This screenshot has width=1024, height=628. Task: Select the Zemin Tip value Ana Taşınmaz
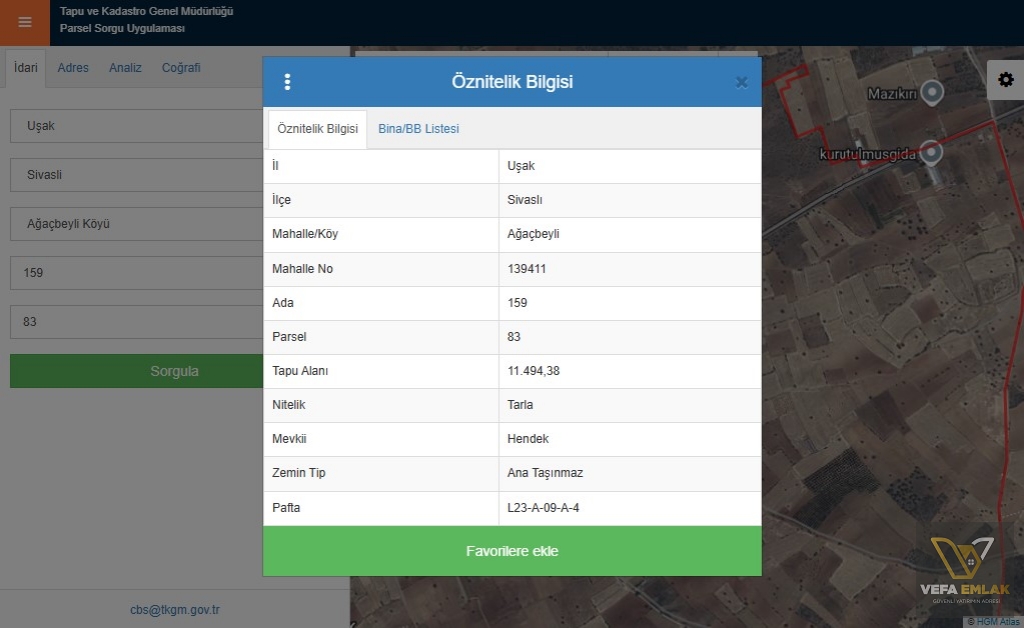coord(545,473)
